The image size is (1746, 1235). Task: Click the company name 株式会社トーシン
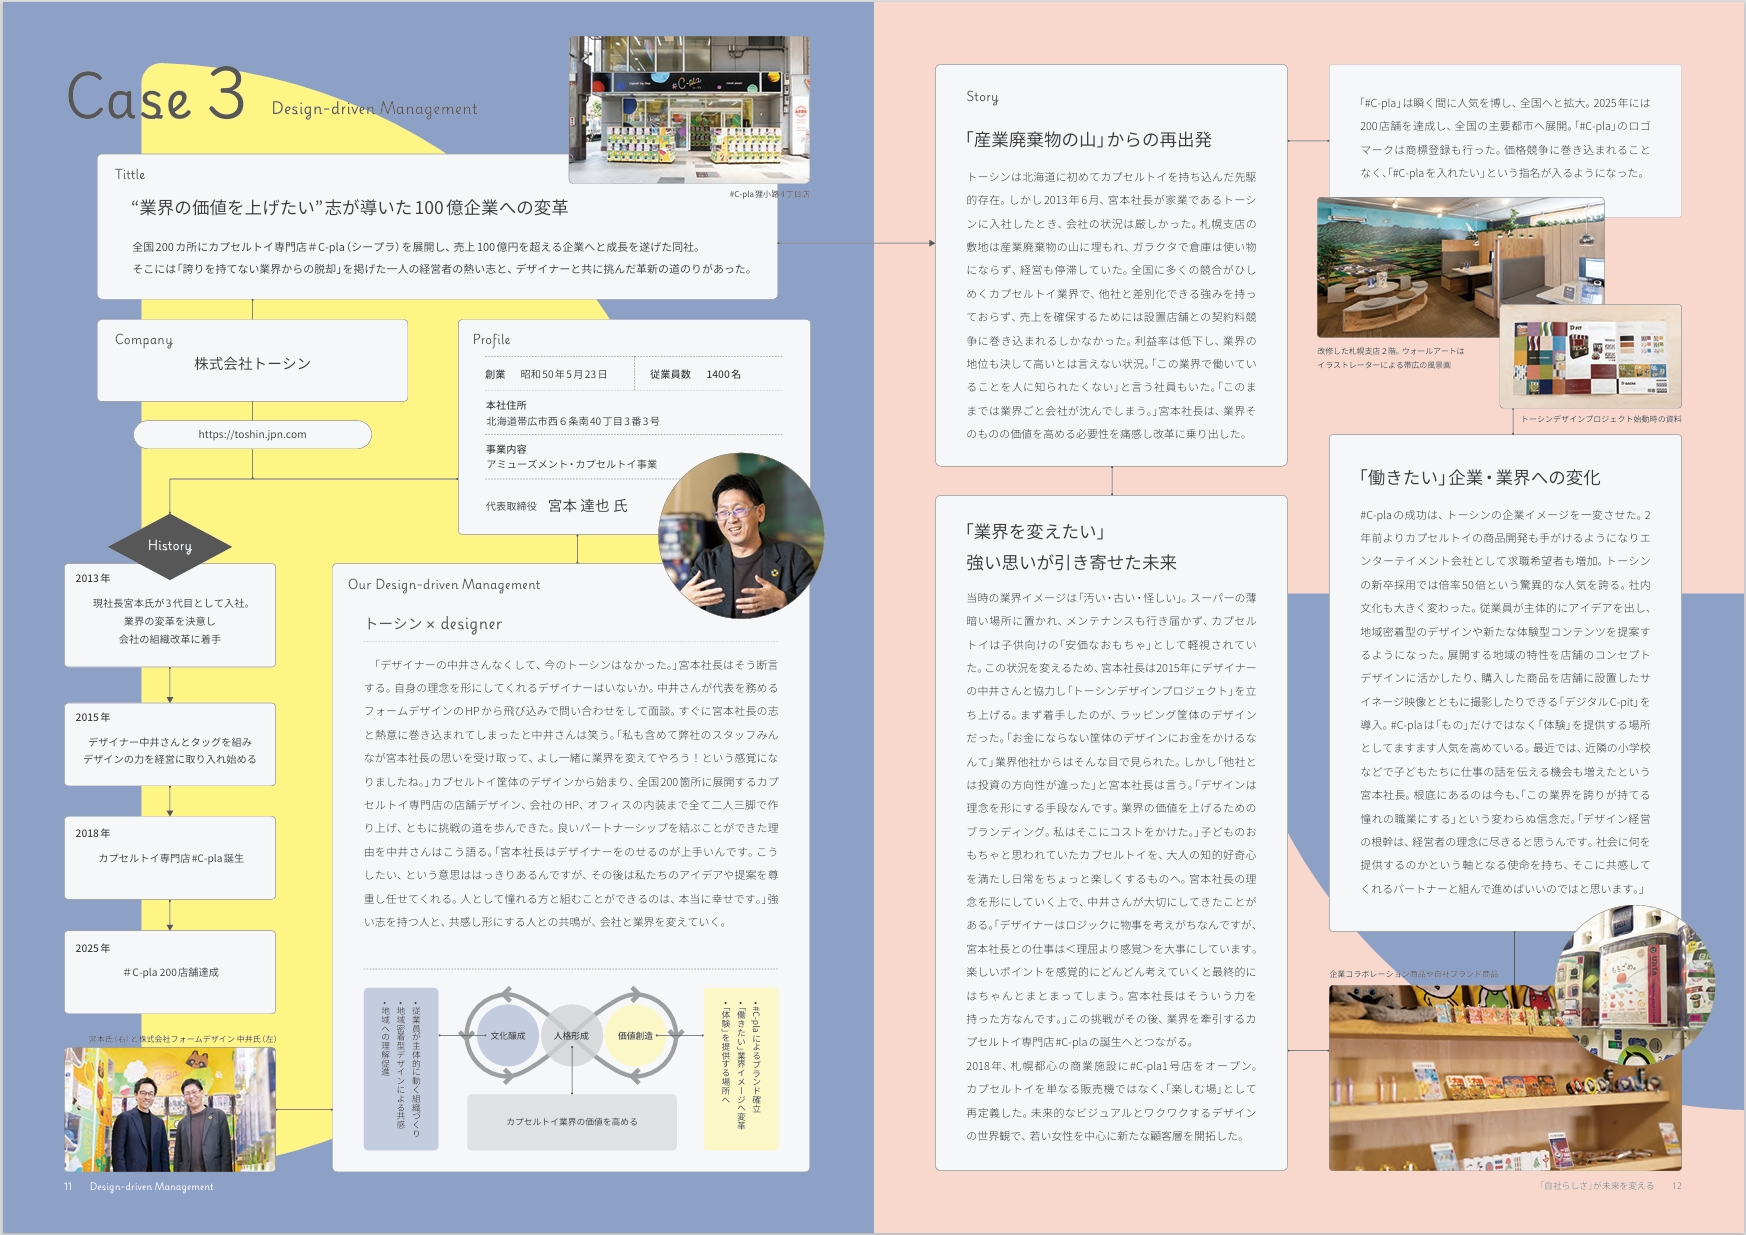click(252, 364)
